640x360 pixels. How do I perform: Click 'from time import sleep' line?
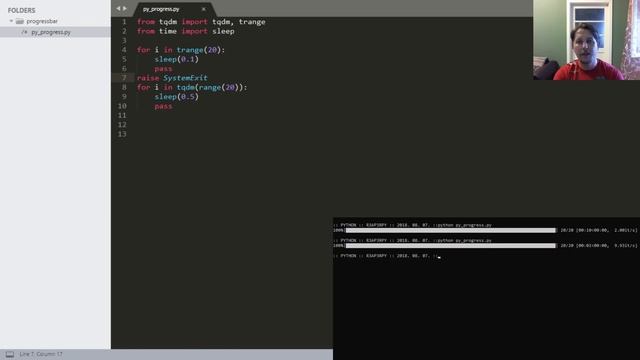point(186,31)
